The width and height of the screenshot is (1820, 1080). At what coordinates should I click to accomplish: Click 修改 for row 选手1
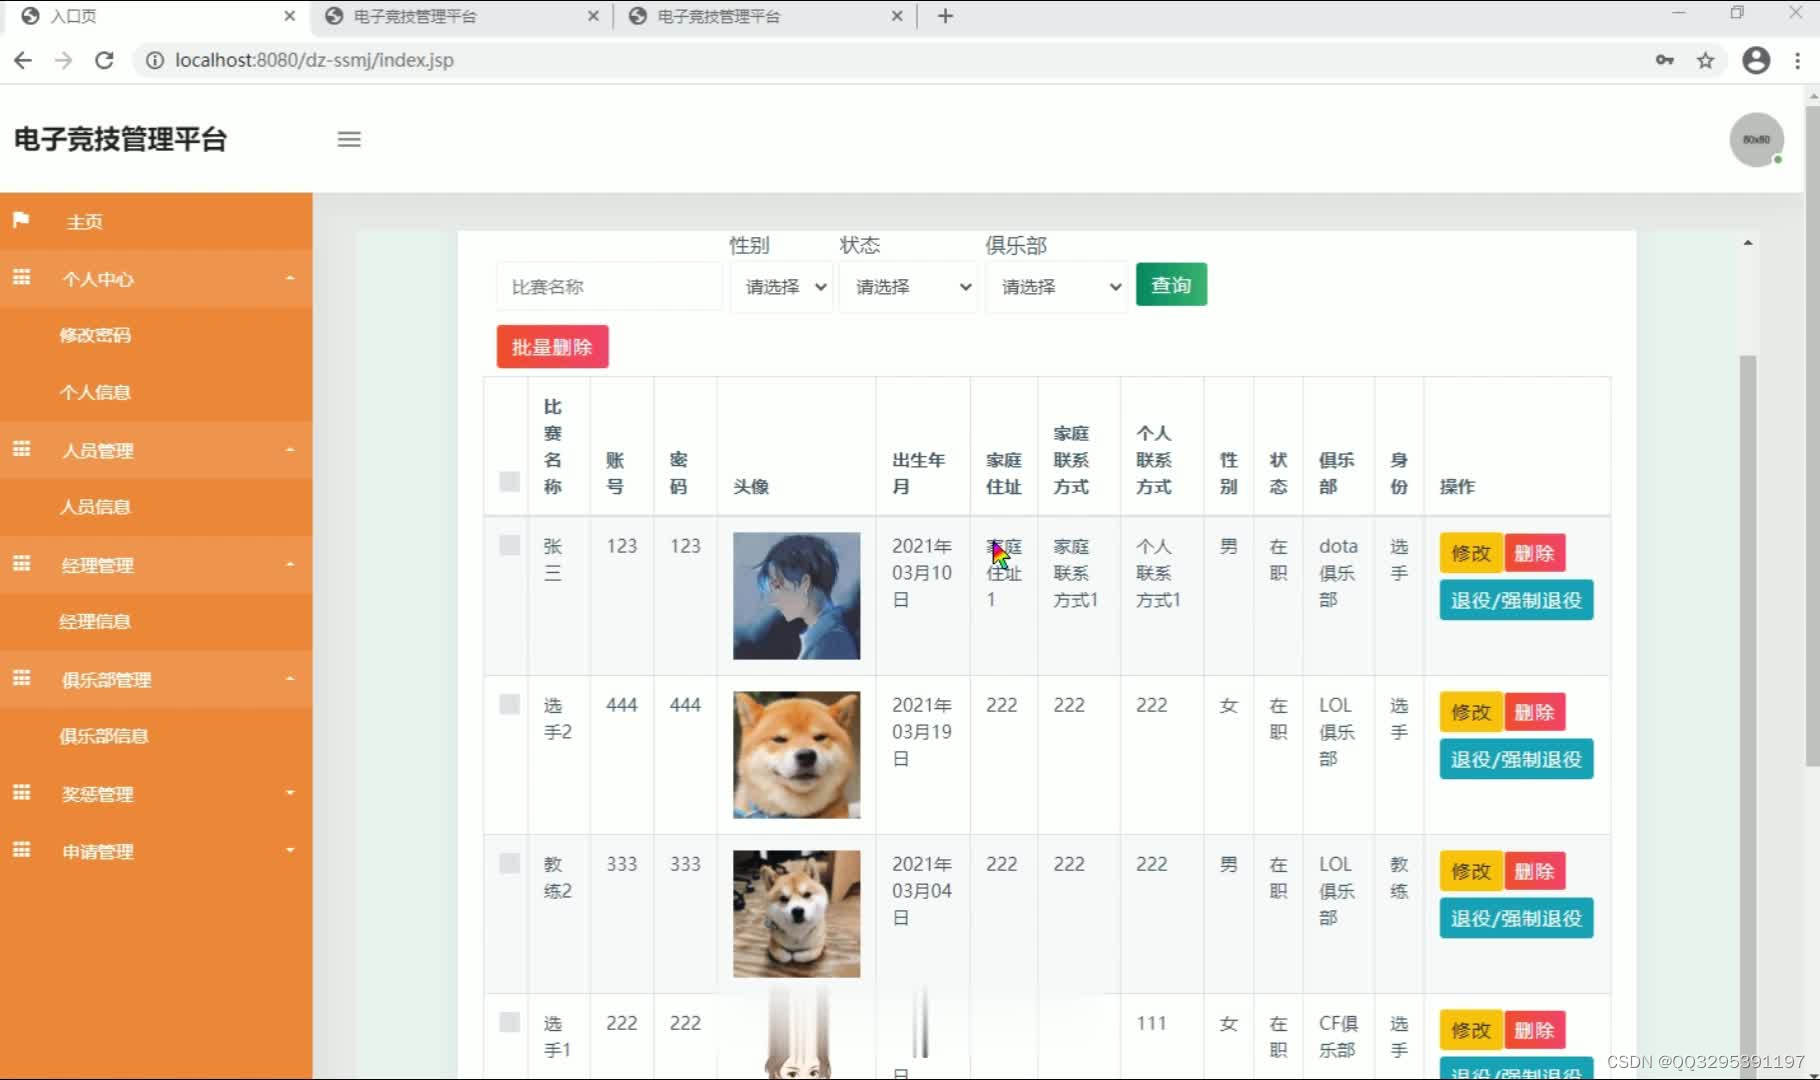(1470, 1030)
